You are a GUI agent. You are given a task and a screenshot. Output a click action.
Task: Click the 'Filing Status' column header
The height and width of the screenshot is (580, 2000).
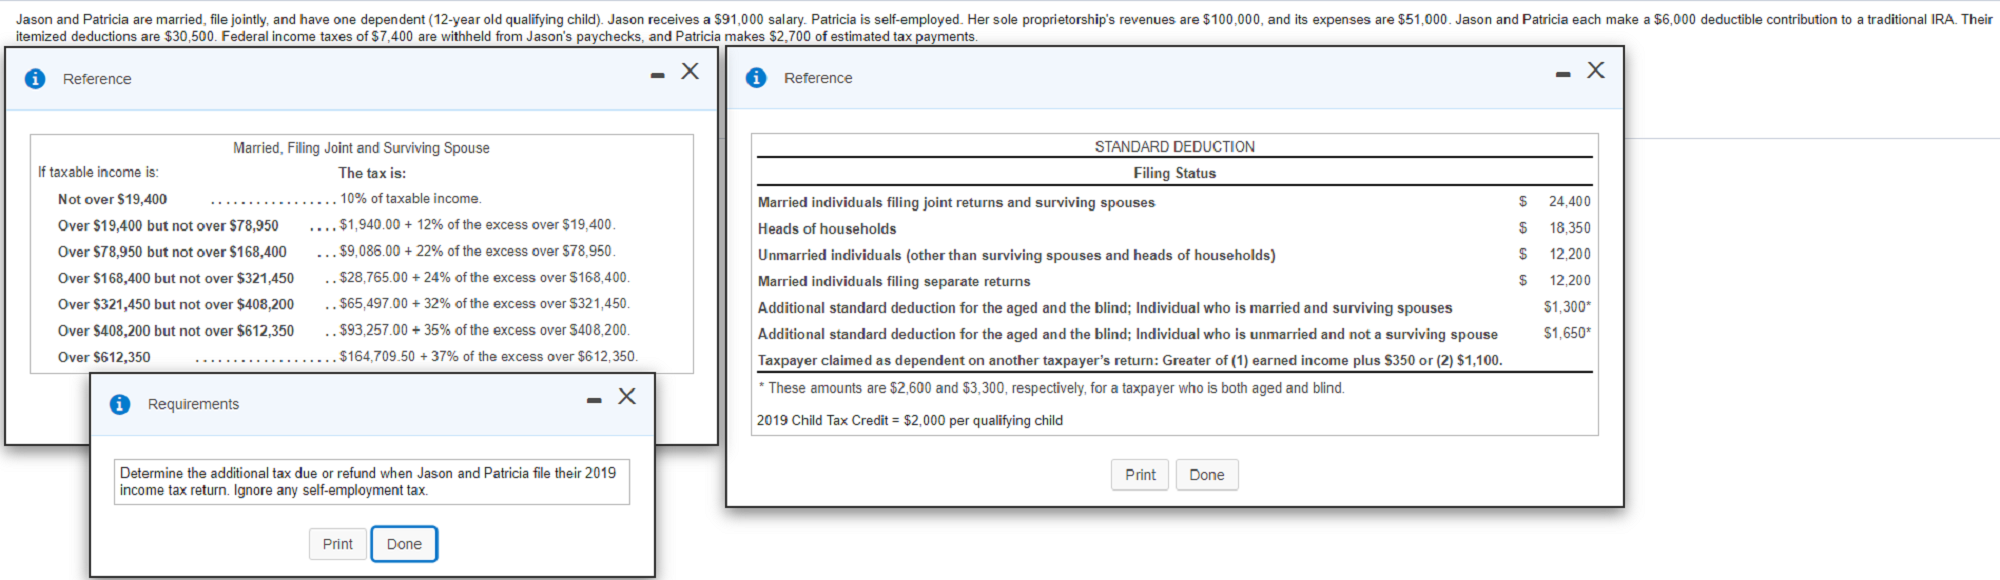(x=1174, y=173)
